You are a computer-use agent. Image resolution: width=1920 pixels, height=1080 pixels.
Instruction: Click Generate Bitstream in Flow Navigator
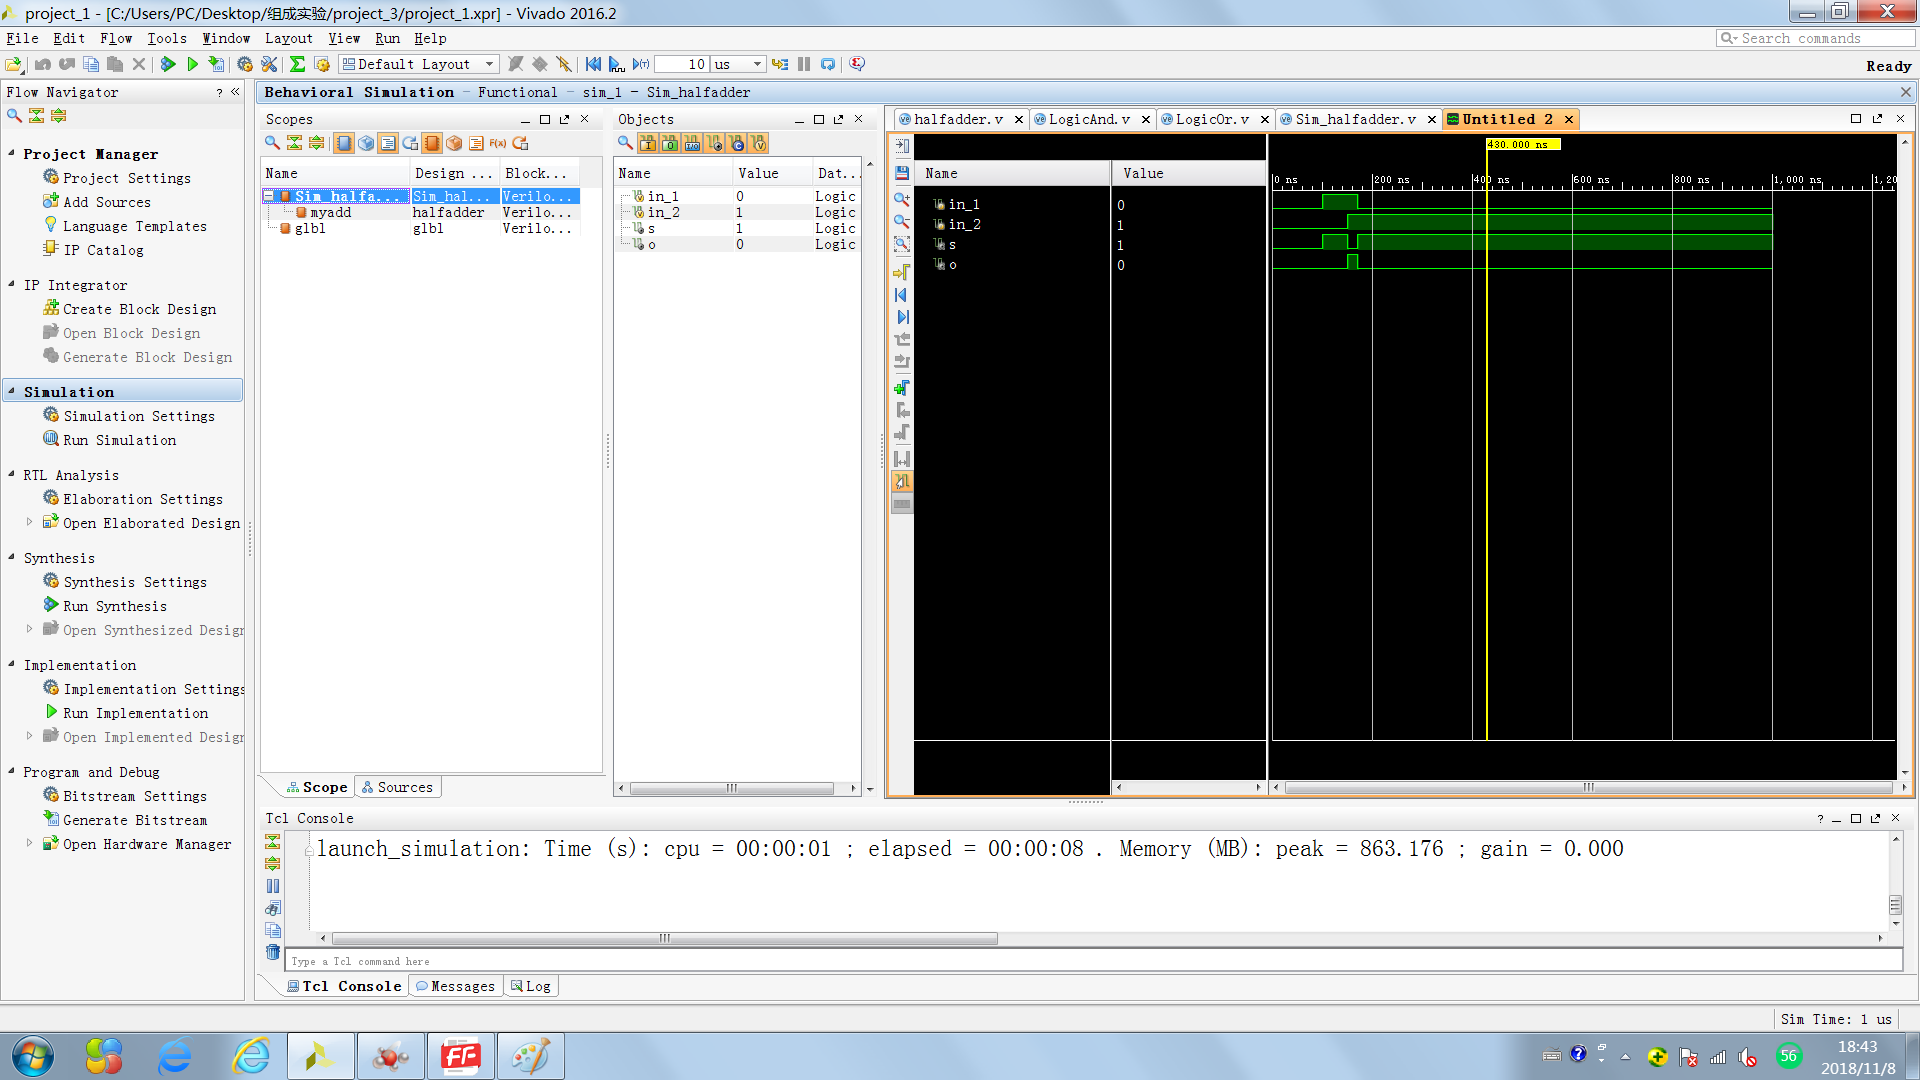[x=135, y=820]
